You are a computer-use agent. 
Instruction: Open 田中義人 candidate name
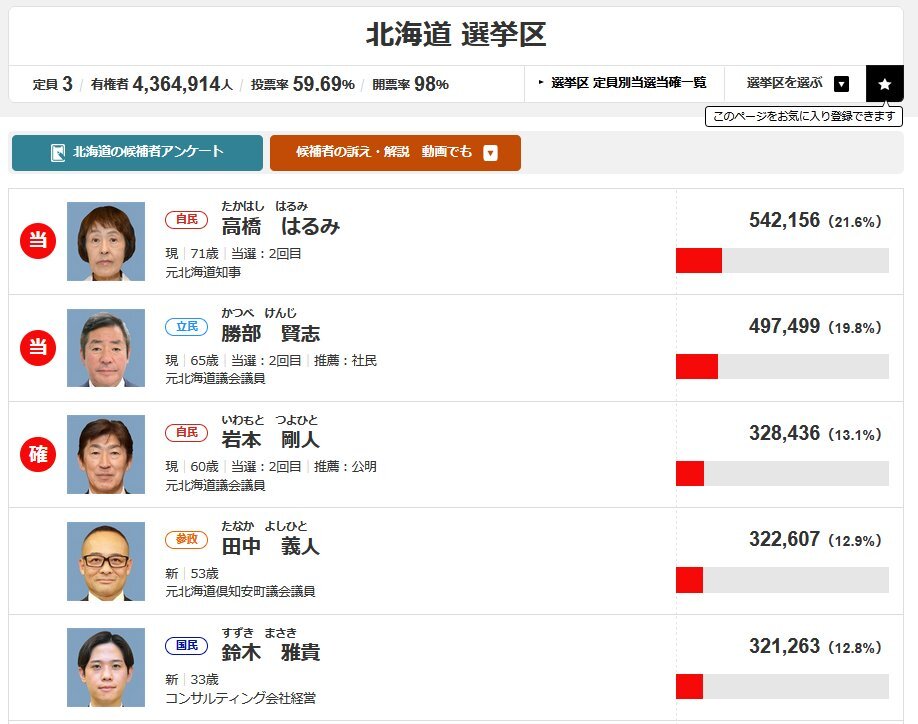tap(270, 546)
